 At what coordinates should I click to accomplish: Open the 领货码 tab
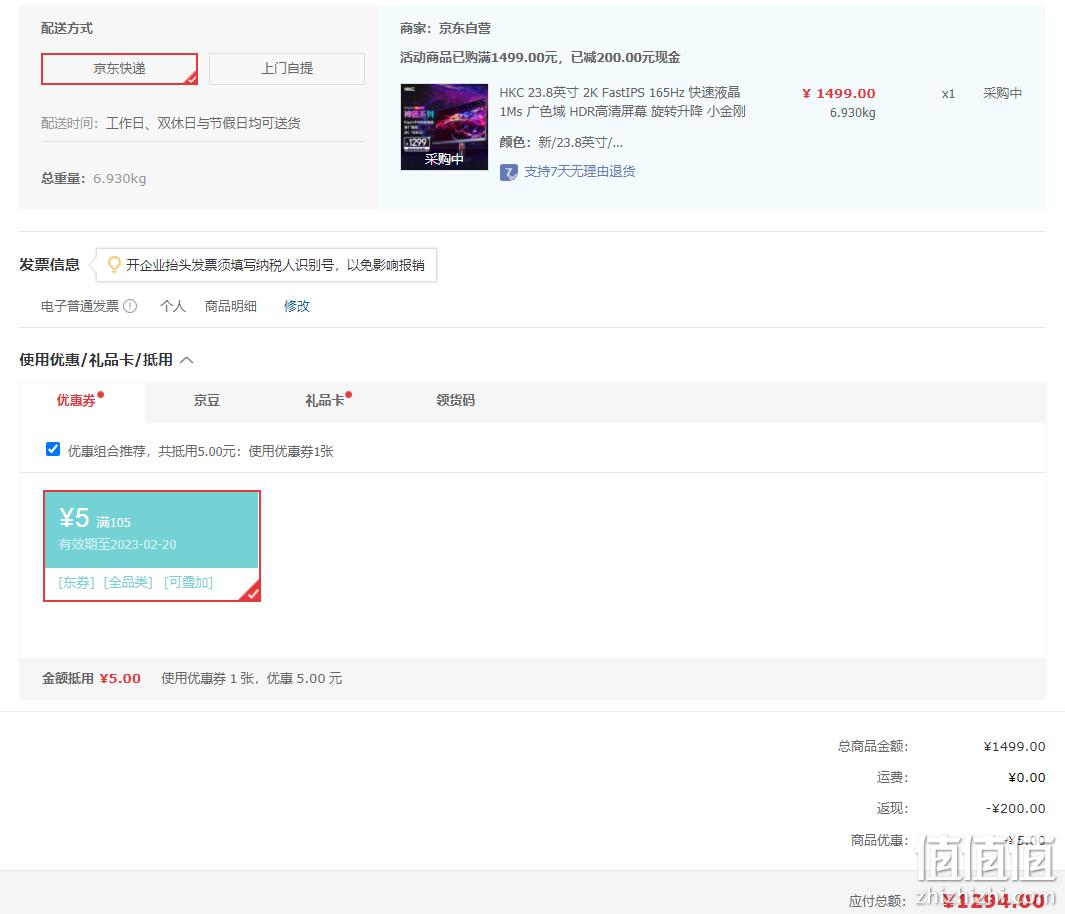(456, 401)
